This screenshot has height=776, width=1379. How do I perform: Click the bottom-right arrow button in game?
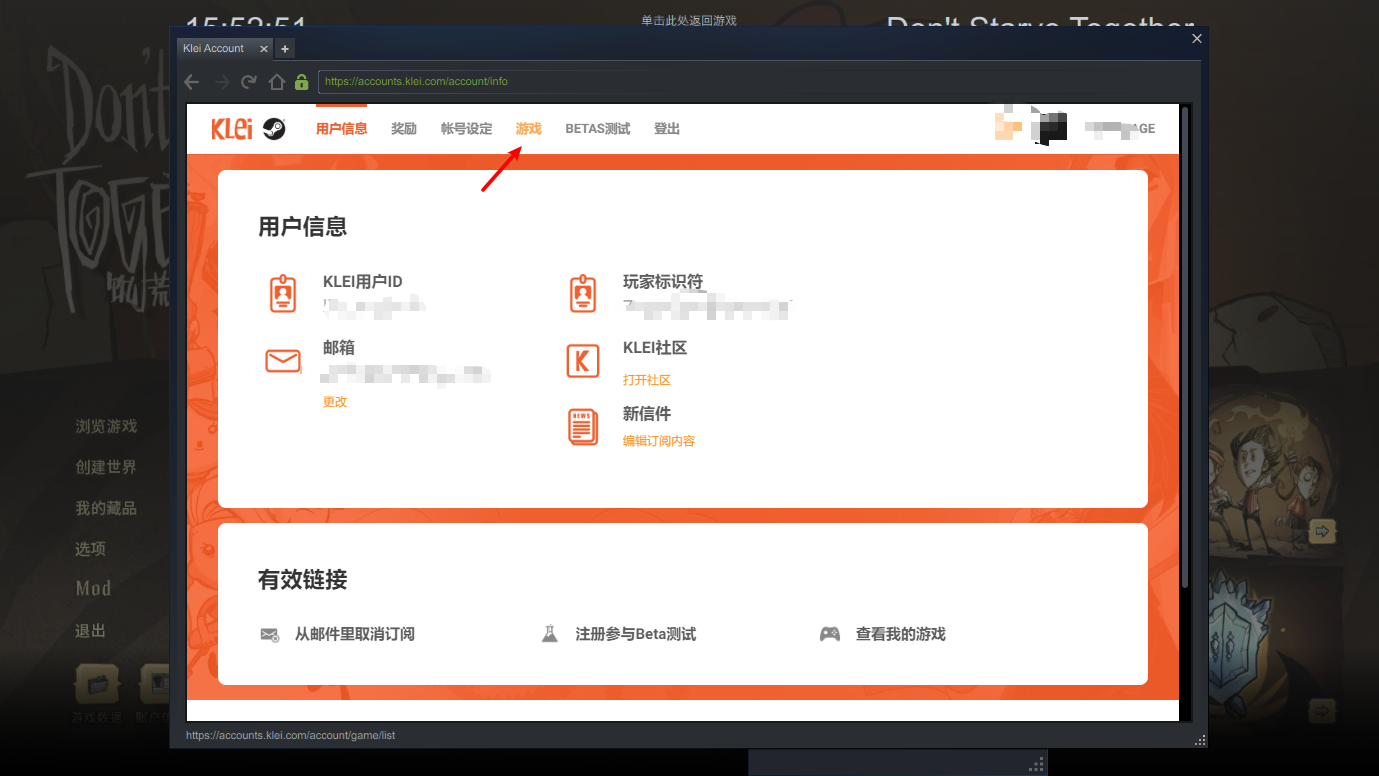[1322, 711]
